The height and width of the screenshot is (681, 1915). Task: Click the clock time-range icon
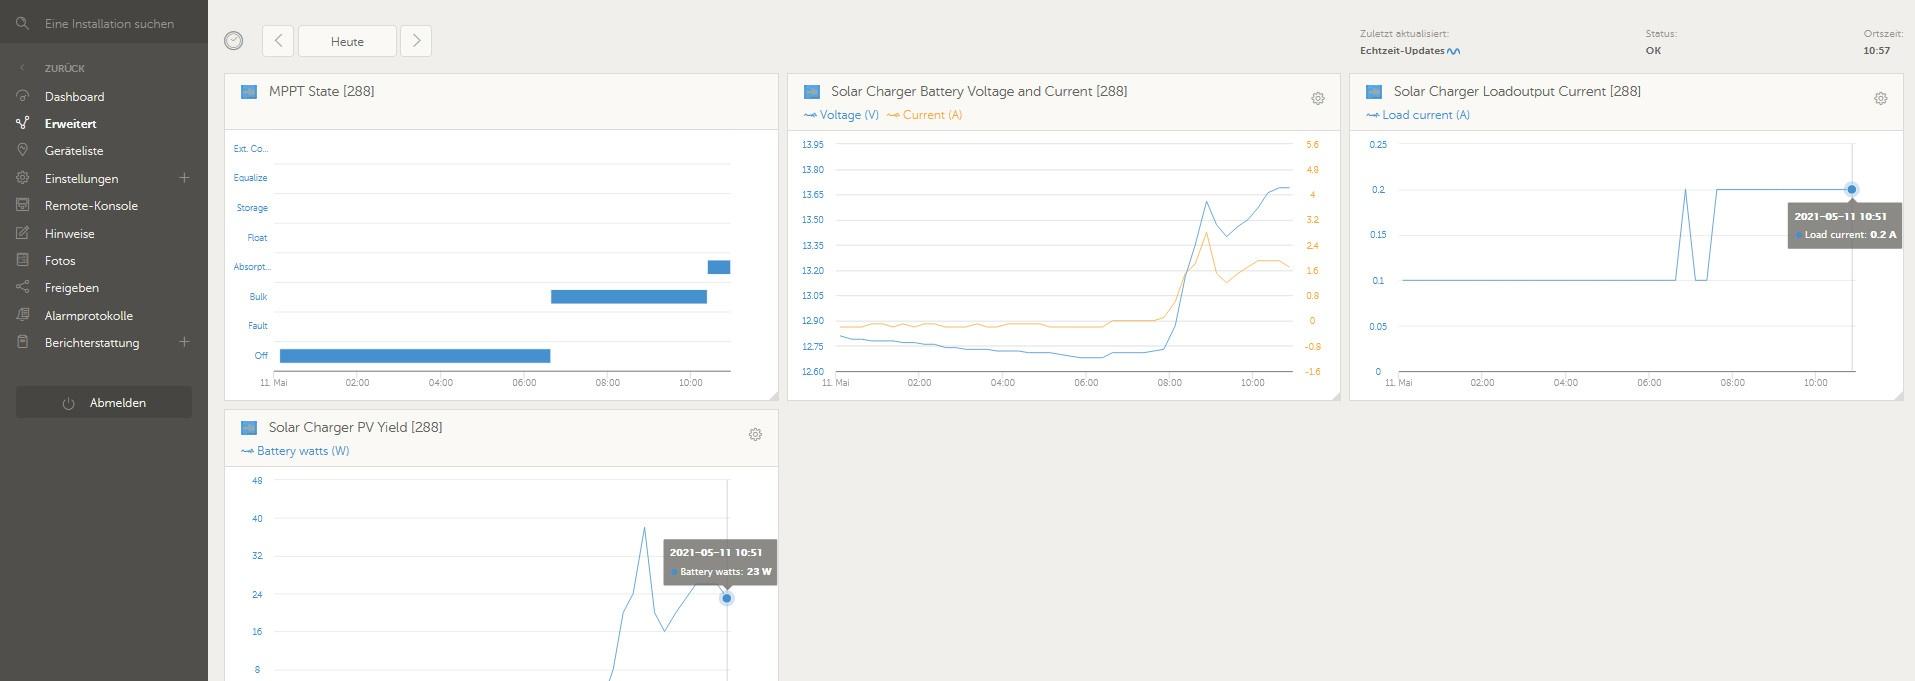click(x=233, y=41)
